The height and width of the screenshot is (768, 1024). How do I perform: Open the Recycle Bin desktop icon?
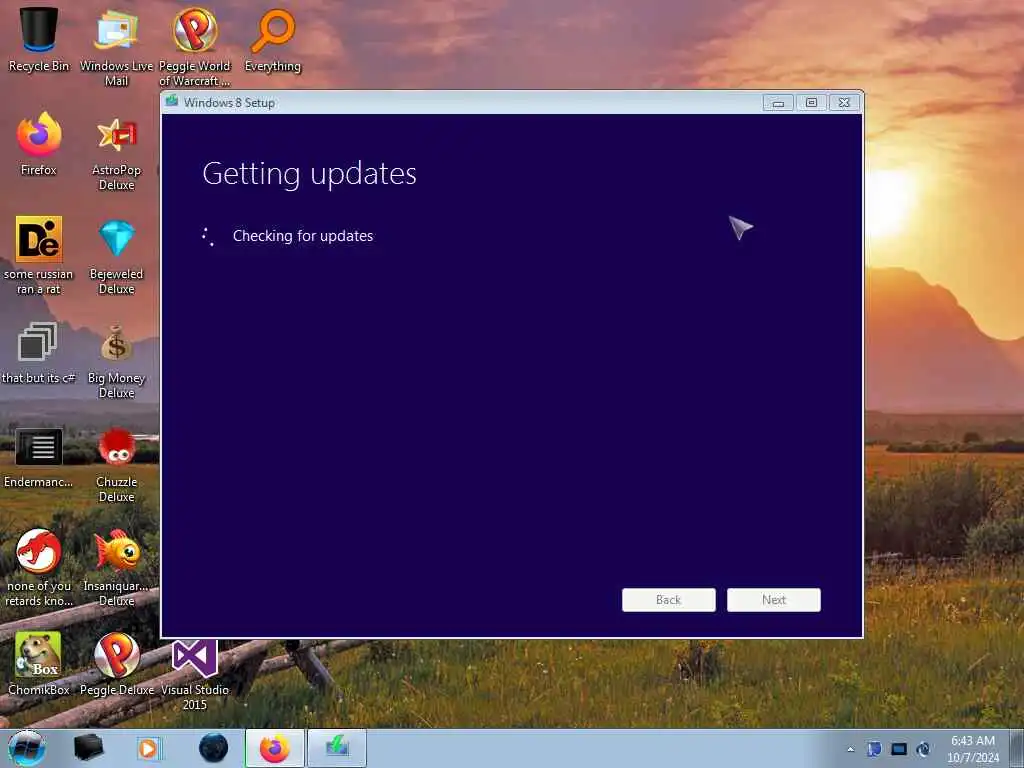point(39,39)
